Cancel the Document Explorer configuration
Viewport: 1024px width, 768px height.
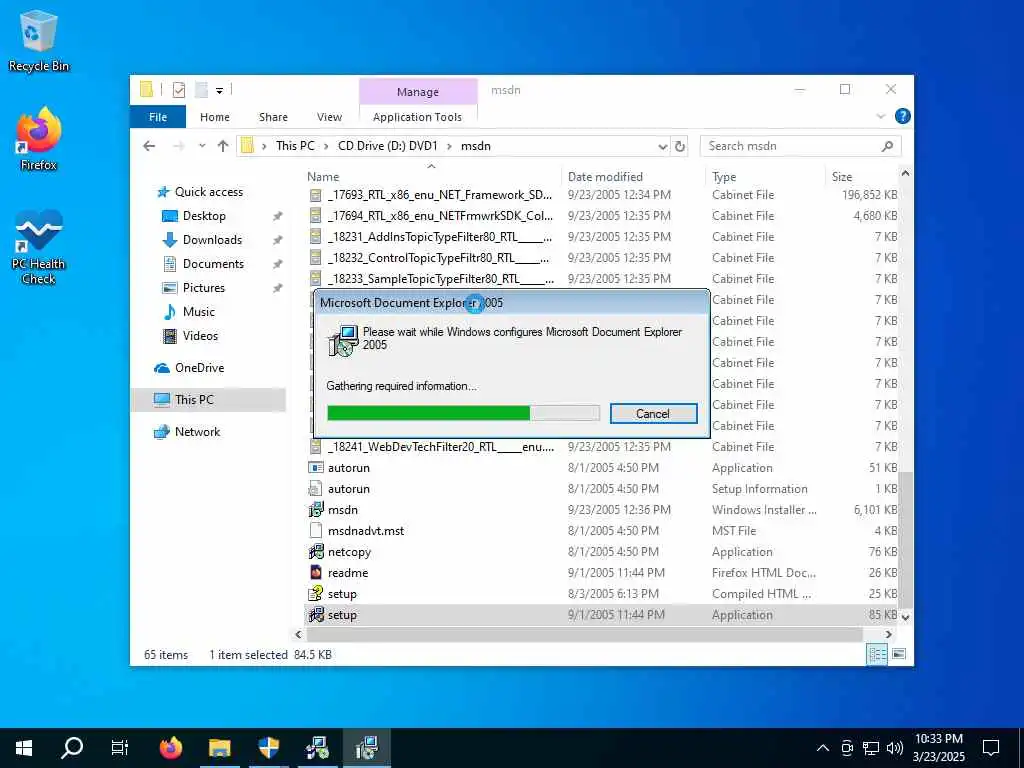coord(653,413)
